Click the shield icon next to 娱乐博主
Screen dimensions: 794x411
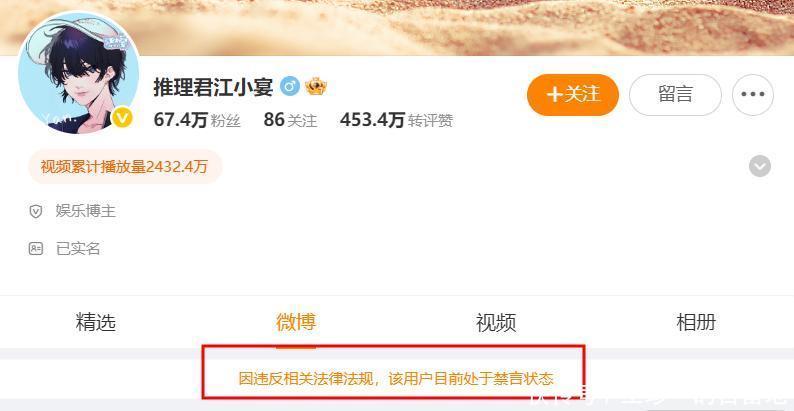[x=35, y=212]
